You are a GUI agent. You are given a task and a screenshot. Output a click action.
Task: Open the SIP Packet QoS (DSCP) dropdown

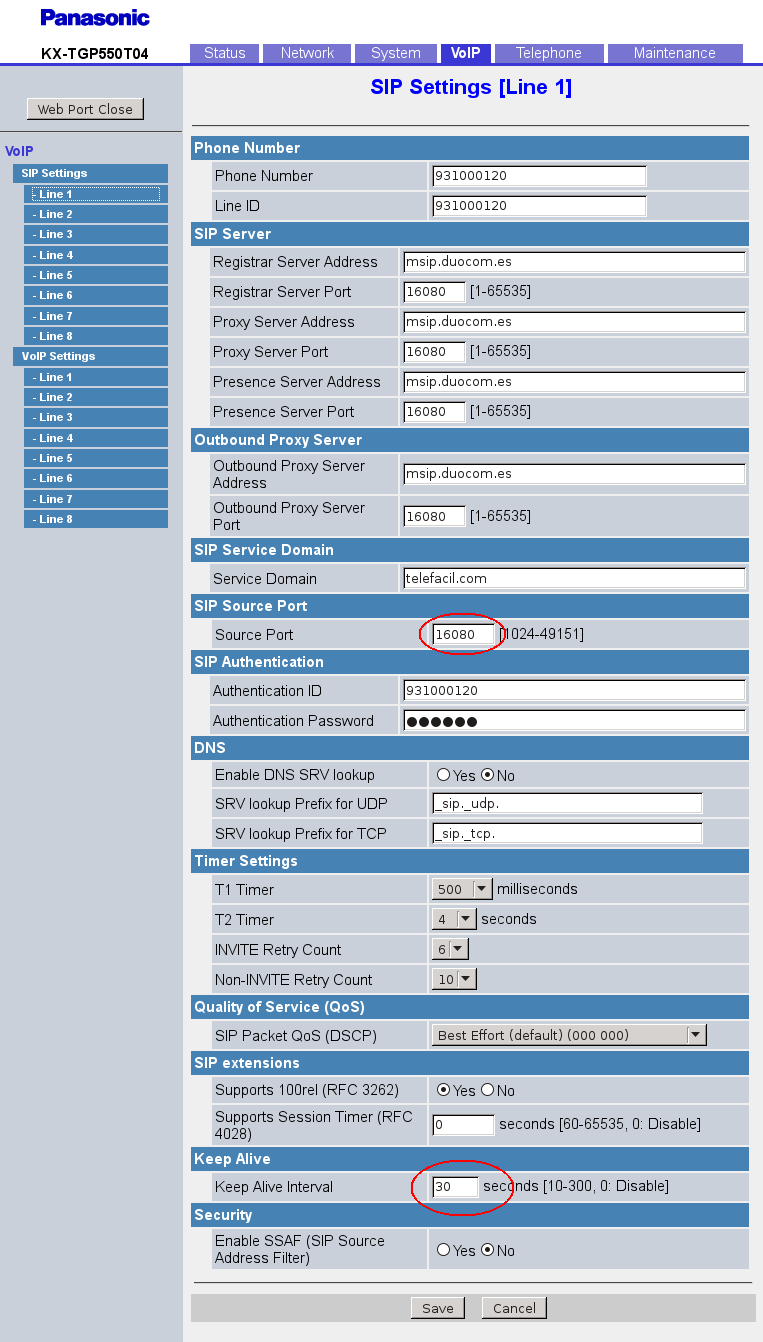pyautogui.click(x=569, y=1035)
